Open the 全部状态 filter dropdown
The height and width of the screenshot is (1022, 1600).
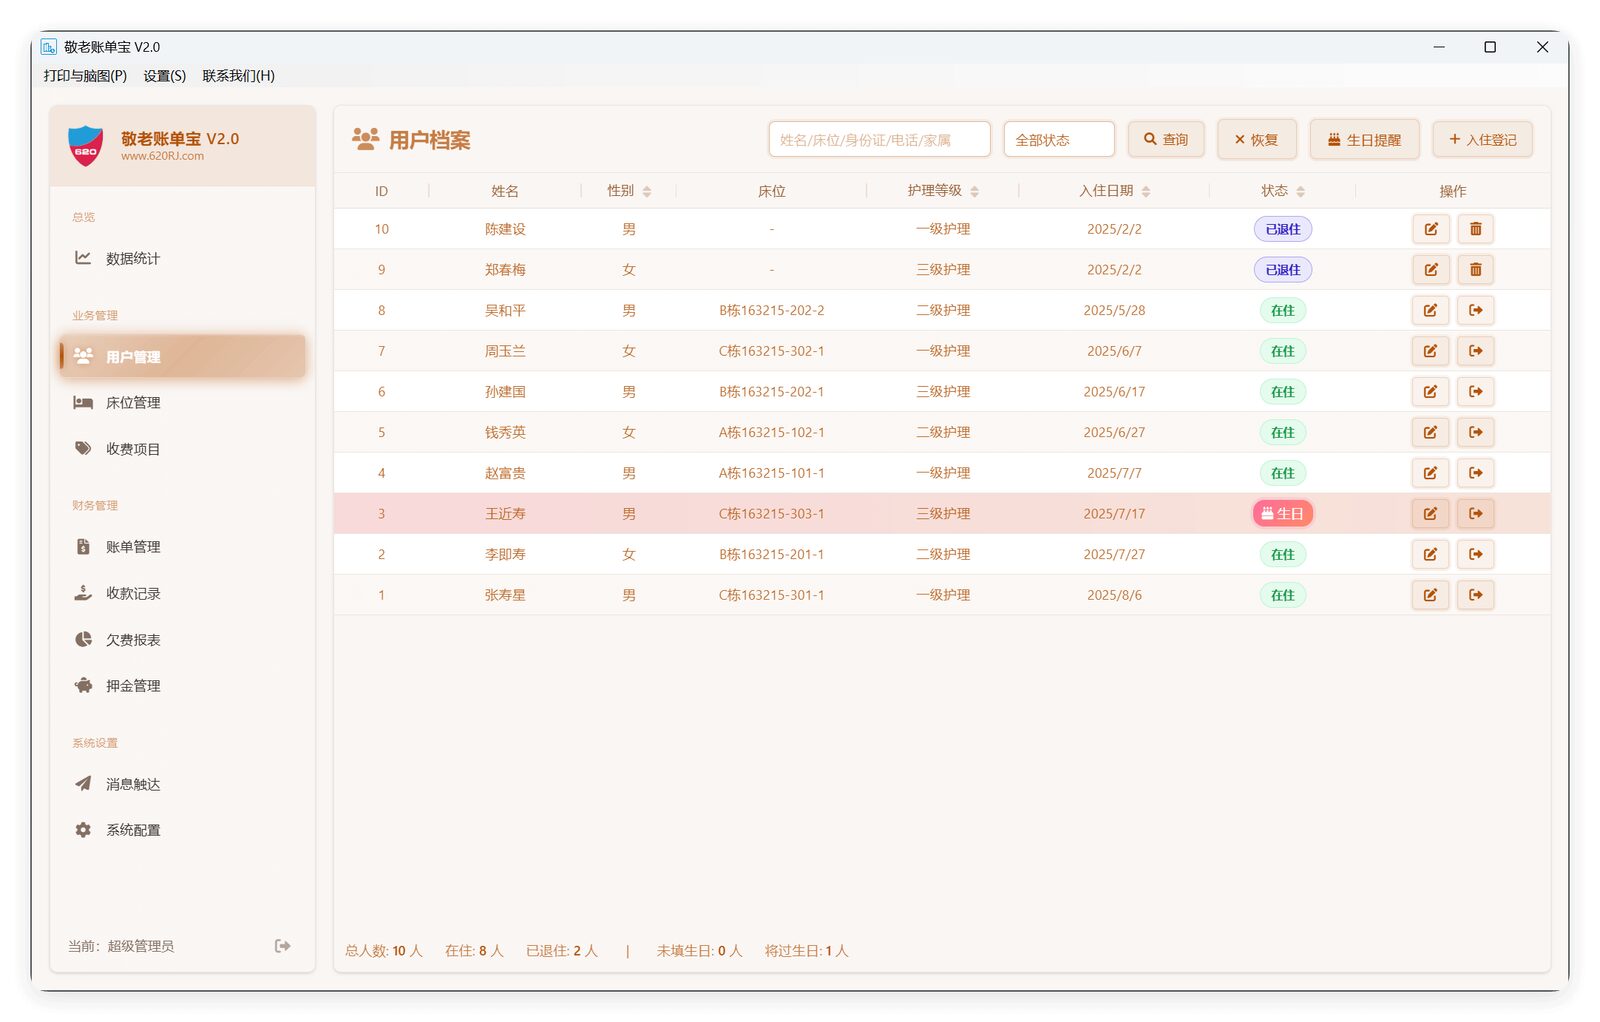pyautogui.click(x=1058, y=140)
